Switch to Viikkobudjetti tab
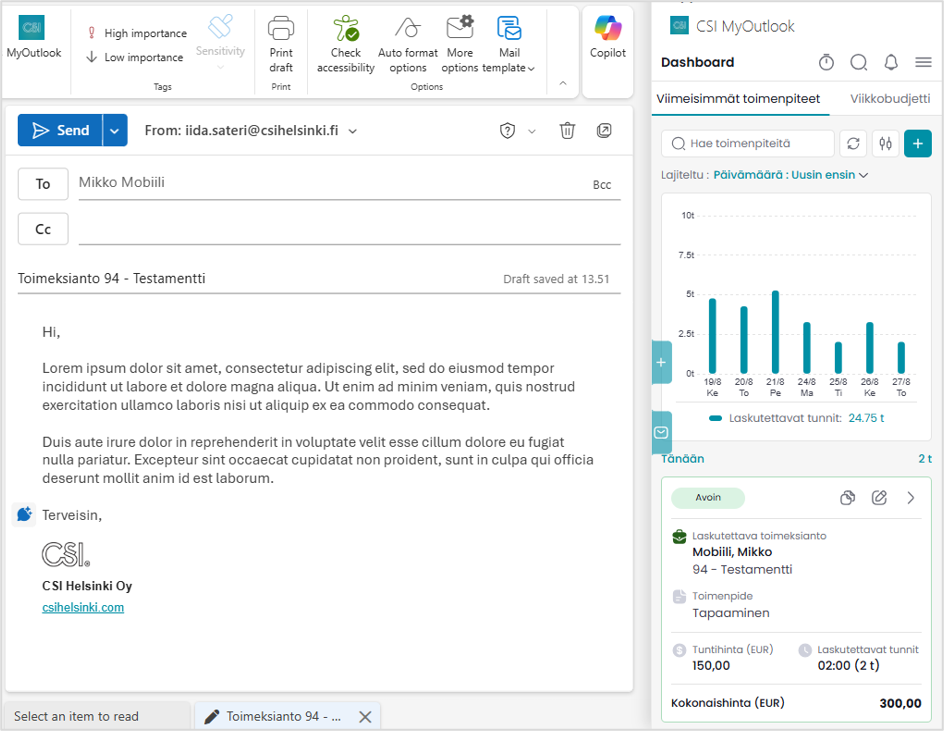Viewport: 944px width, 731px height. pyautogui.click(x=890, y=99)
